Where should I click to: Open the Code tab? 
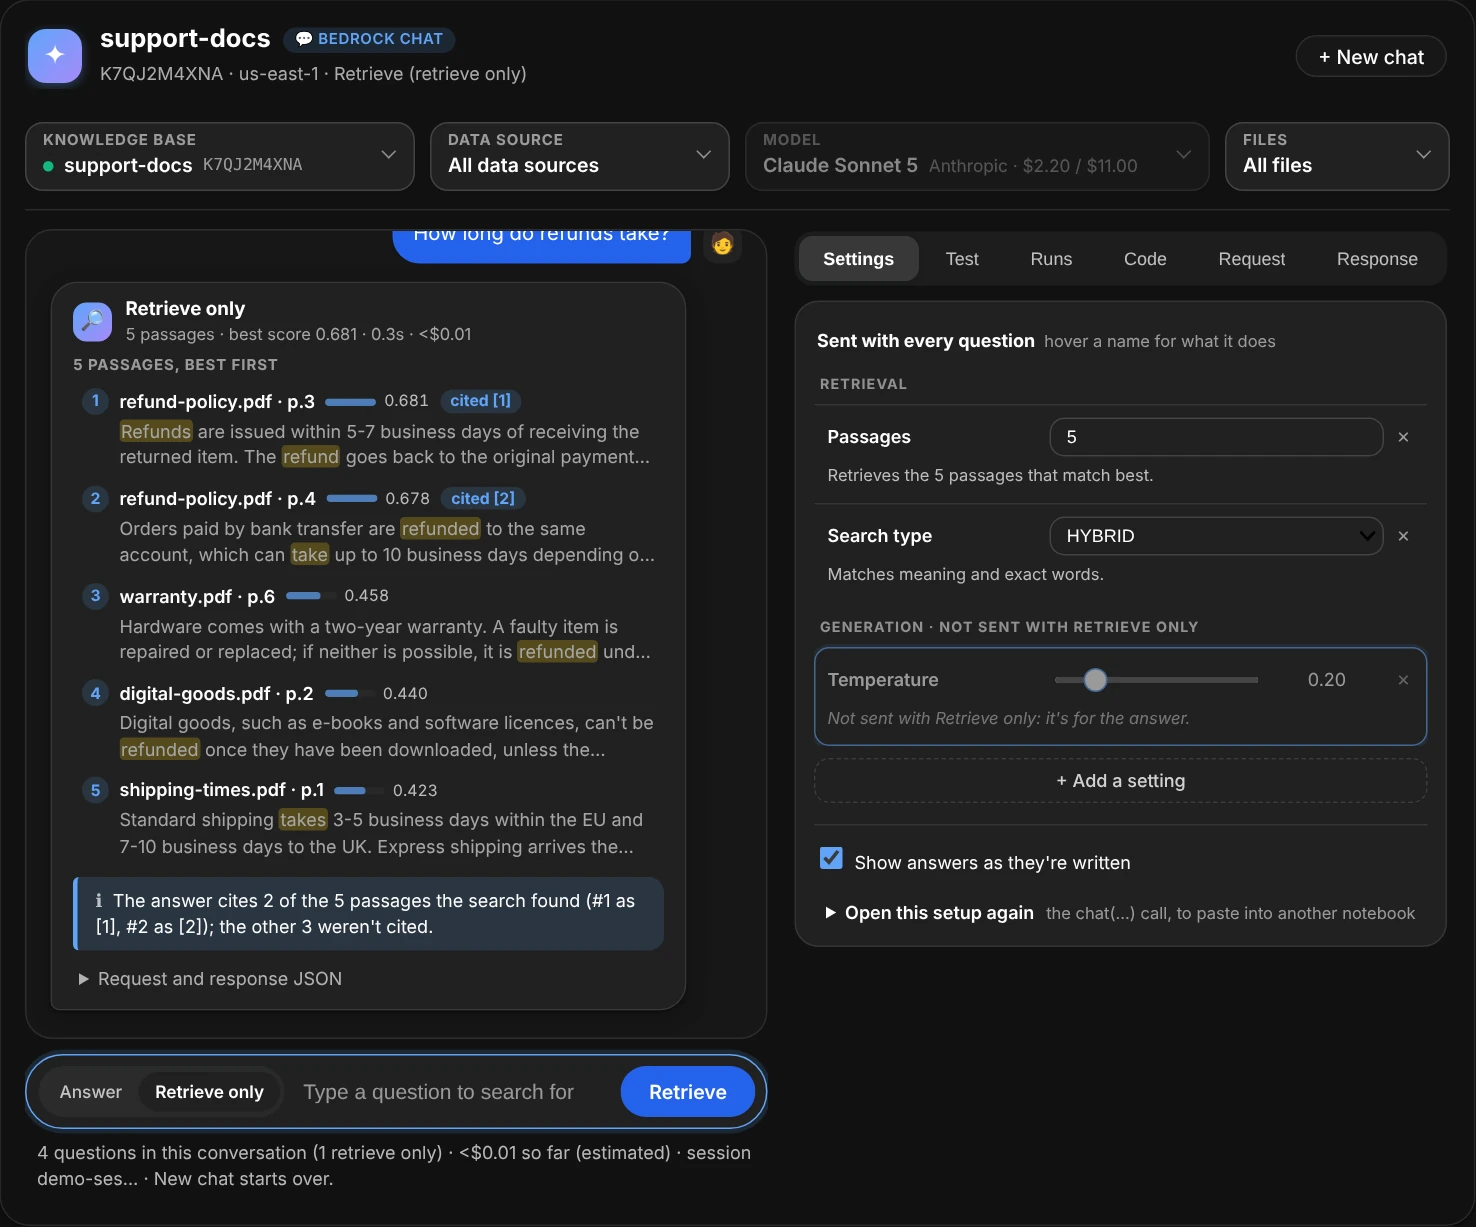pyautogui.click(x=1145, y=259)
